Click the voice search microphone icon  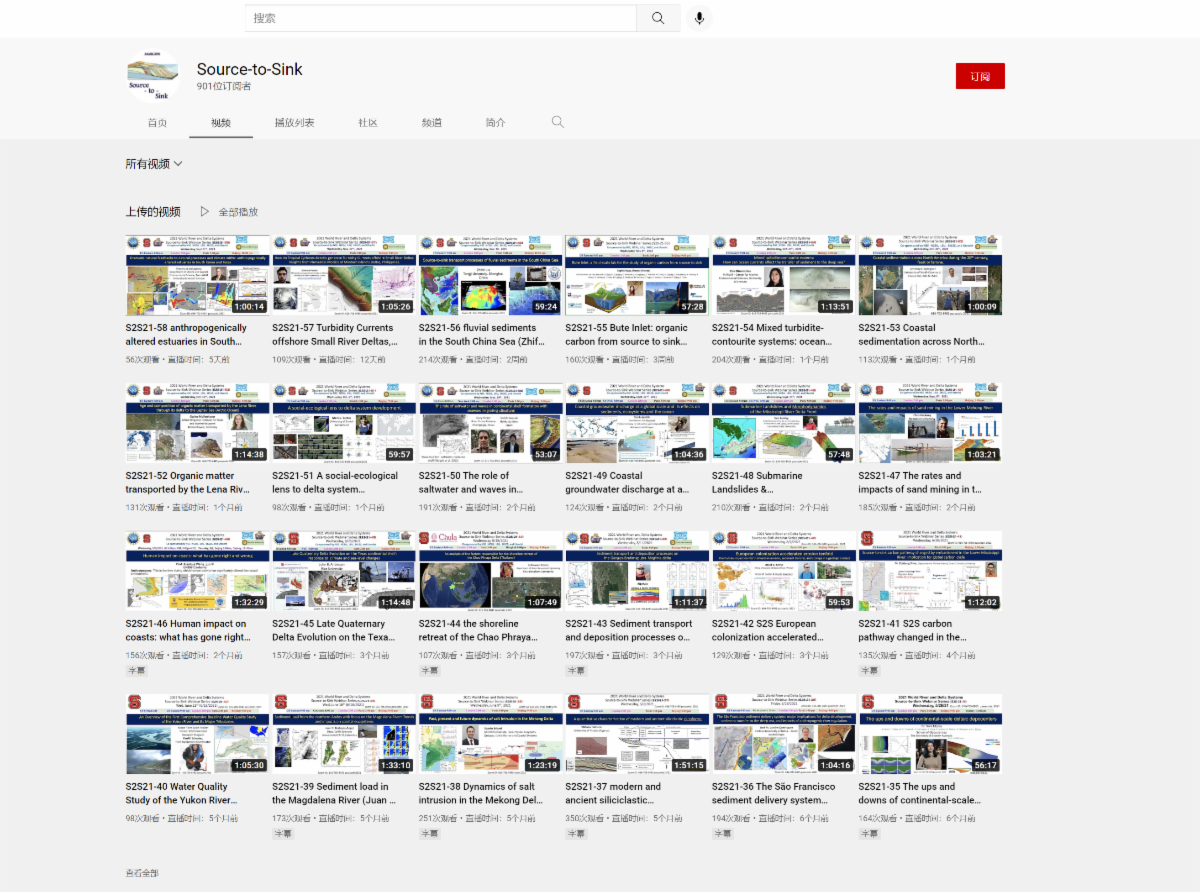point(699,18)
